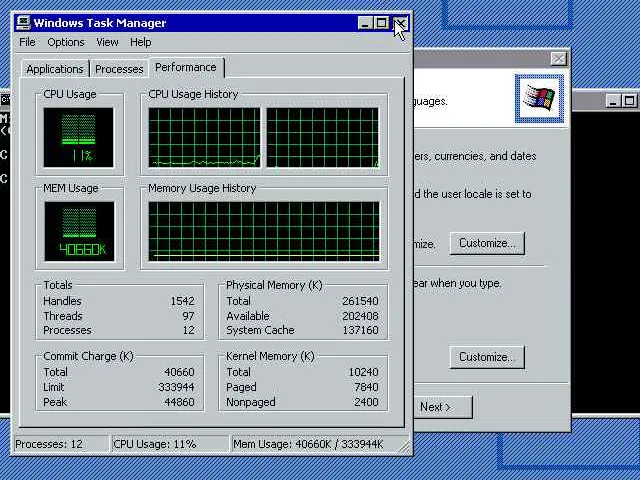
Task: Close the setup dialog behind Task Manager
Action: tap(558, 59)
